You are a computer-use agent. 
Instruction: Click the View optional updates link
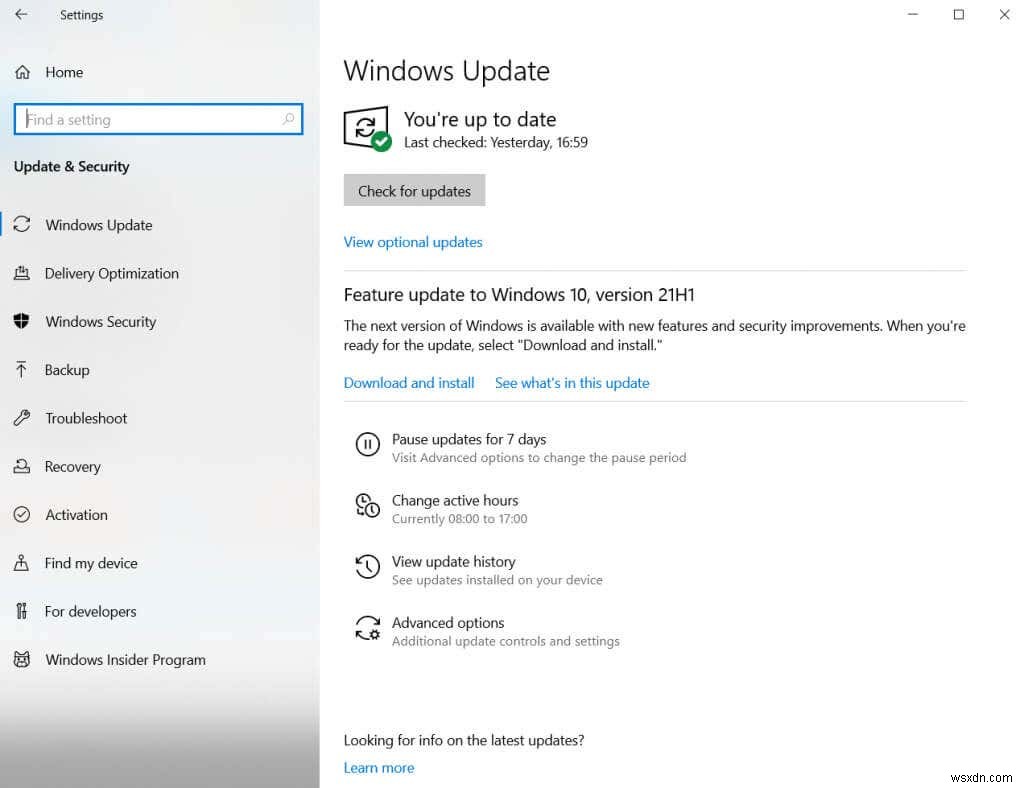pos(412,241)
